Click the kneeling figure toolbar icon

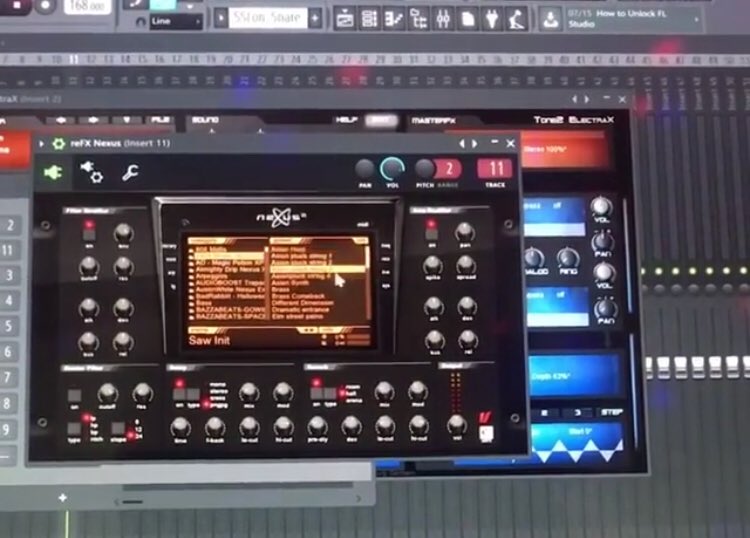(x=516, y=20)
